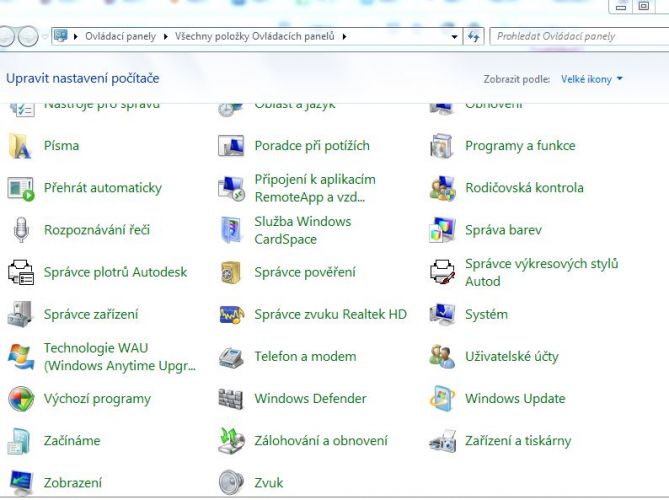Open the Začínáme icon
The height and width of the screenshot is (500, 669).
19,441
